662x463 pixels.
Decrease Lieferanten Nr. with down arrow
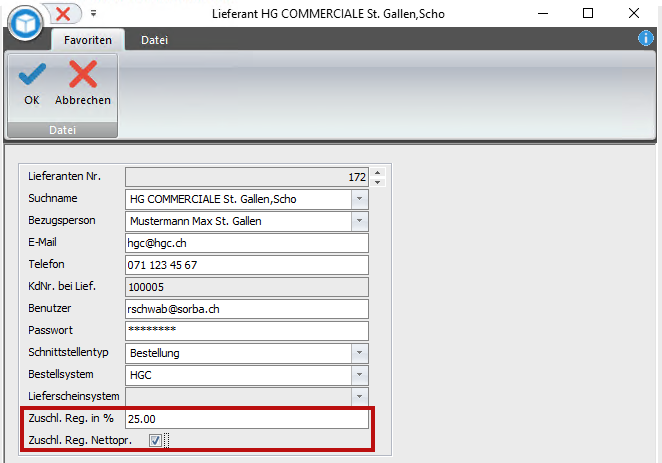[x=378, y=182]
